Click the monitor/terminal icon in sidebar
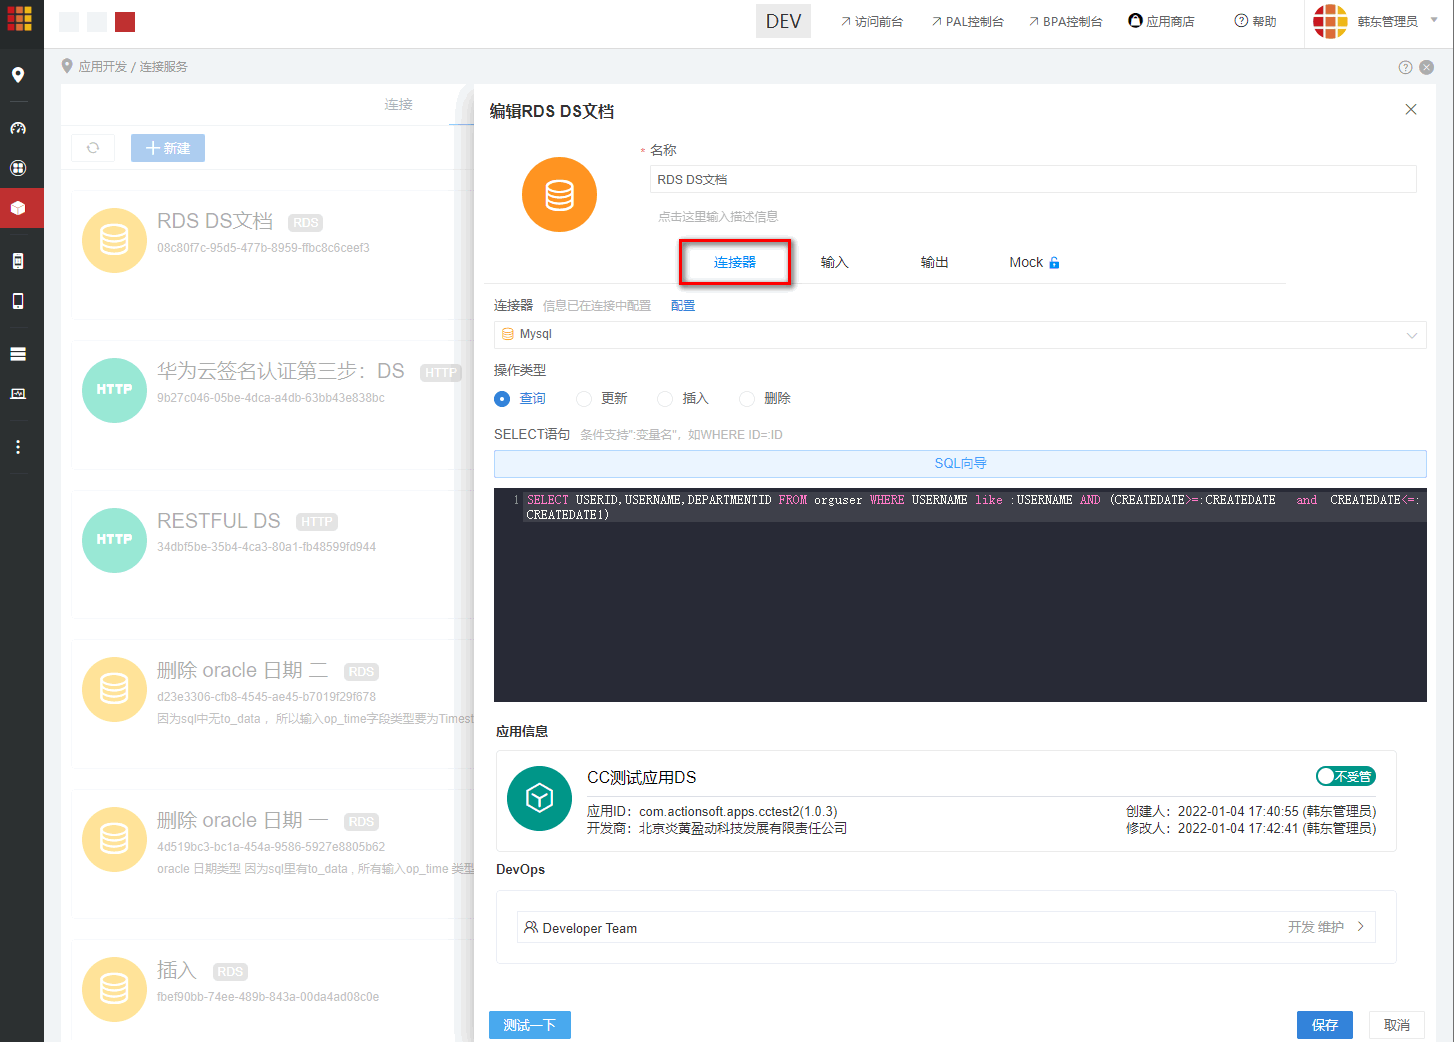 point(18,393)
